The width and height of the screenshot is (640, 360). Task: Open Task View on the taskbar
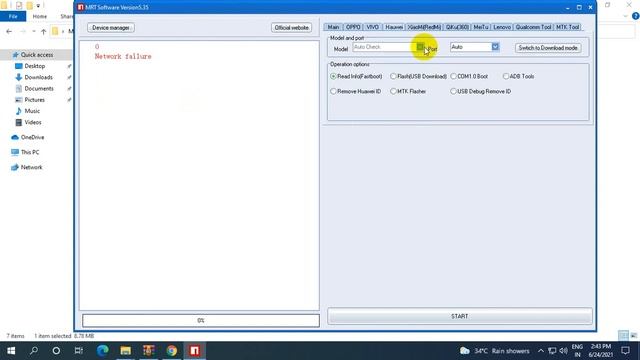78,351
